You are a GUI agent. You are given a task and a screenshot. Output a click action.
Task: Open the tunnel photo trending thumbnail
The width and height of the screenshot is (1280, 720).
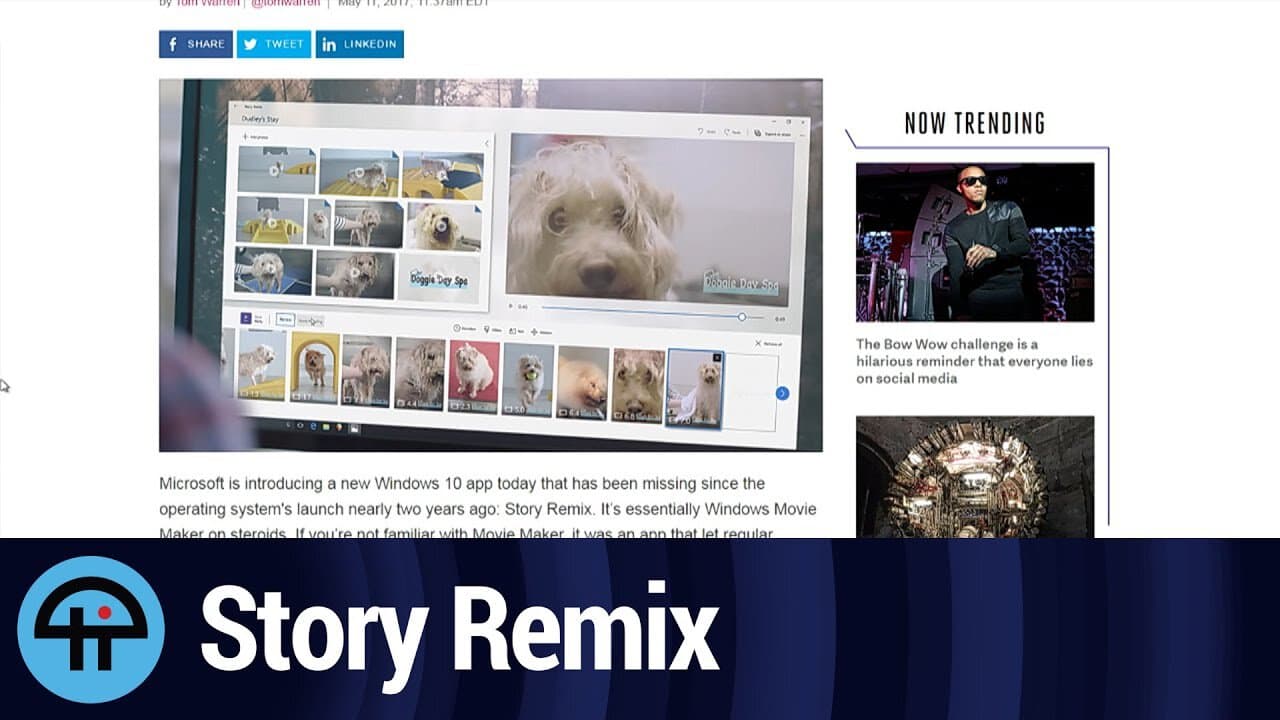pyautogui.click(x=975, y=477)
